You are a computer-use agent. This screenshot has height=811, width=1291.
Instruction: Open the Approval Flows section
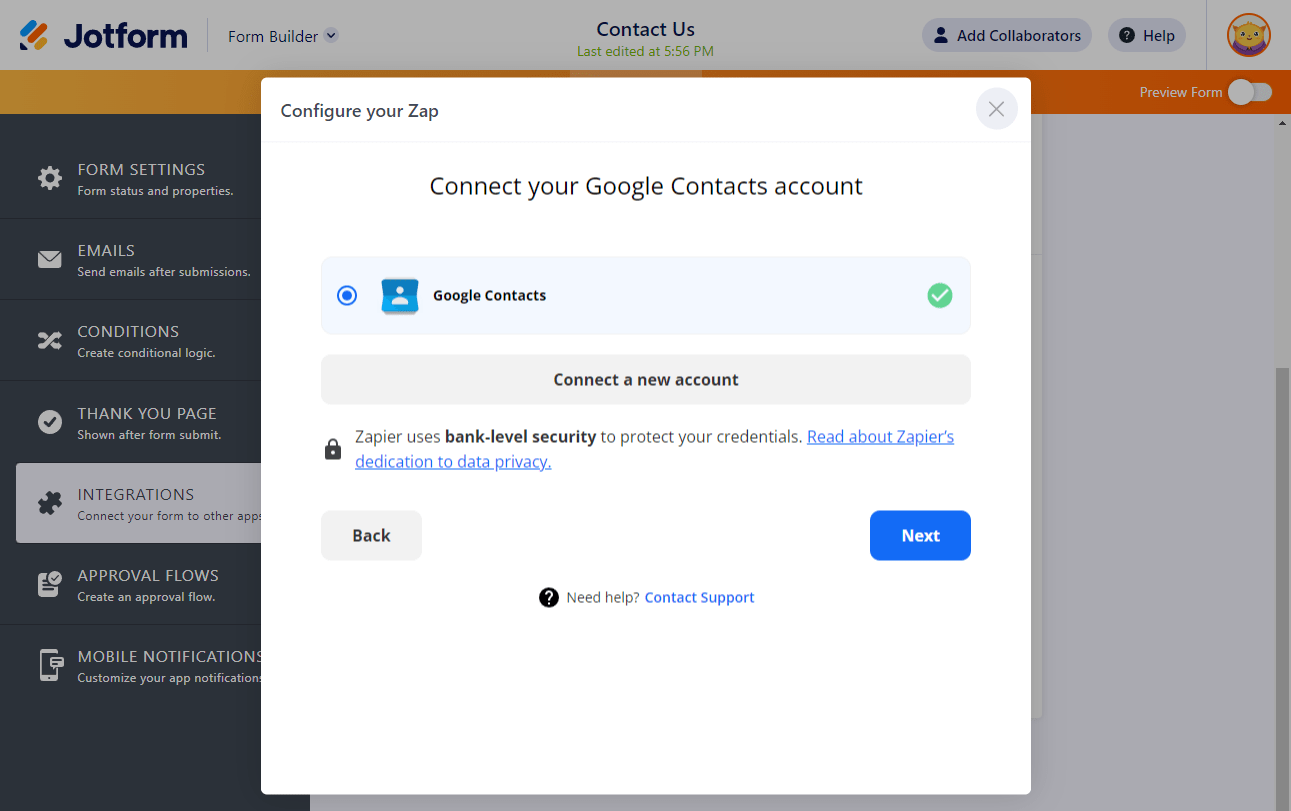[x=148, y=584]
